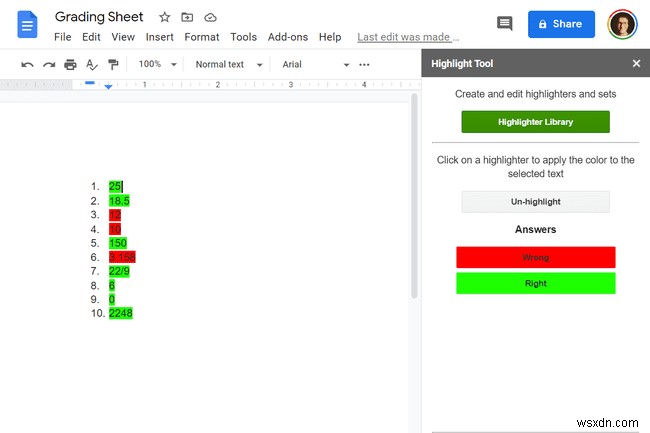The image size is (650, 433).
Task: Click answer 22/9 in the list
Action: [119, 271]
